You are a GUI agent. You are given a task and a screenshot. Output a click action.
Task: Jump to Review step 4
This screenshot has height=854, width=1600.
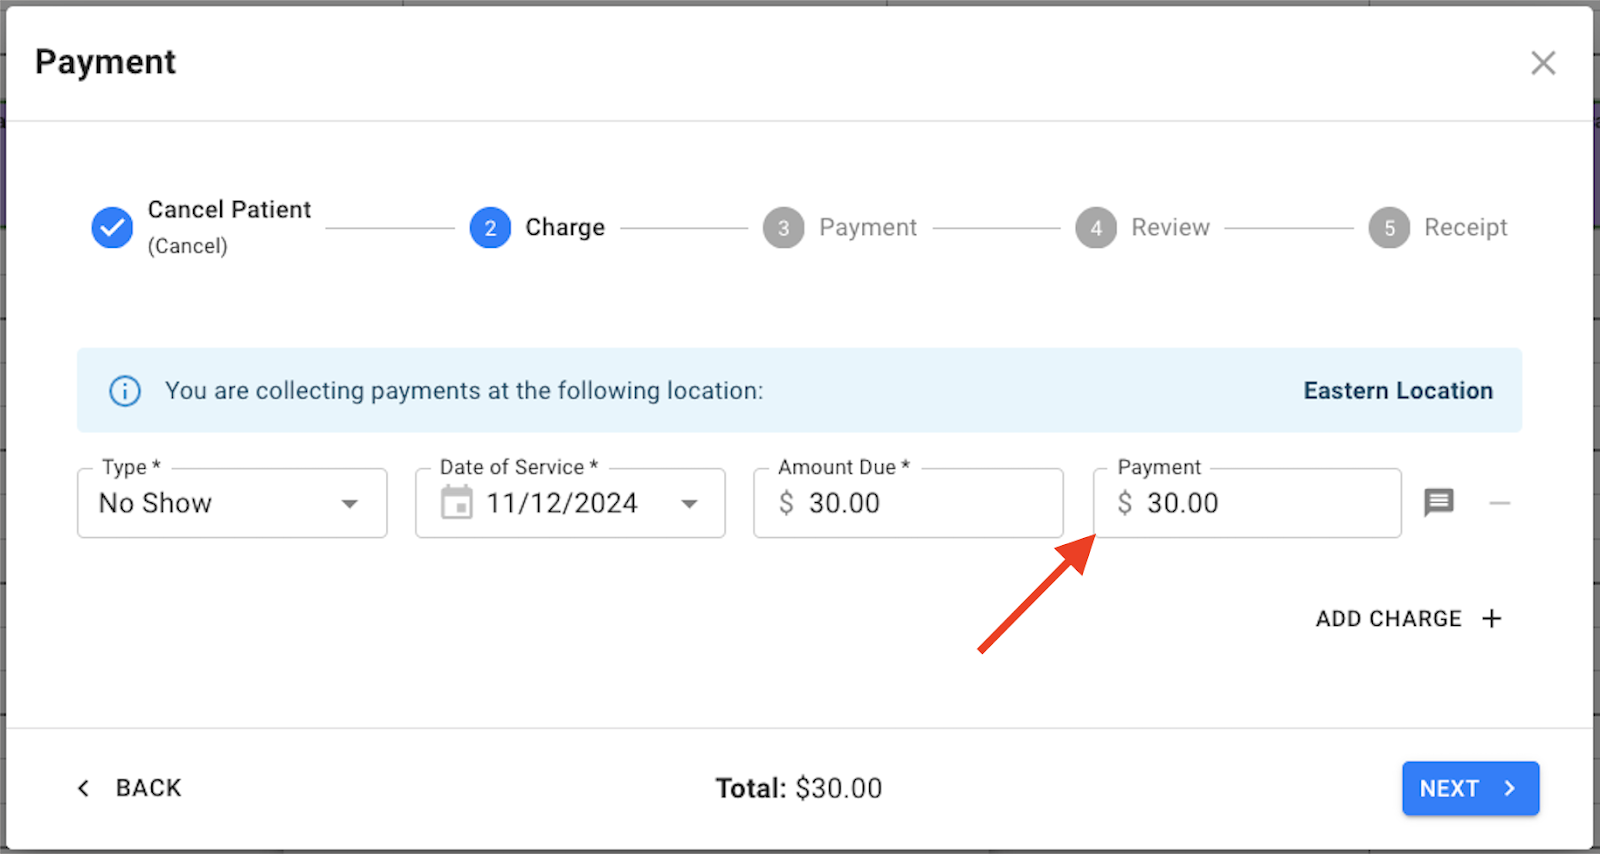click(1096, 228)
